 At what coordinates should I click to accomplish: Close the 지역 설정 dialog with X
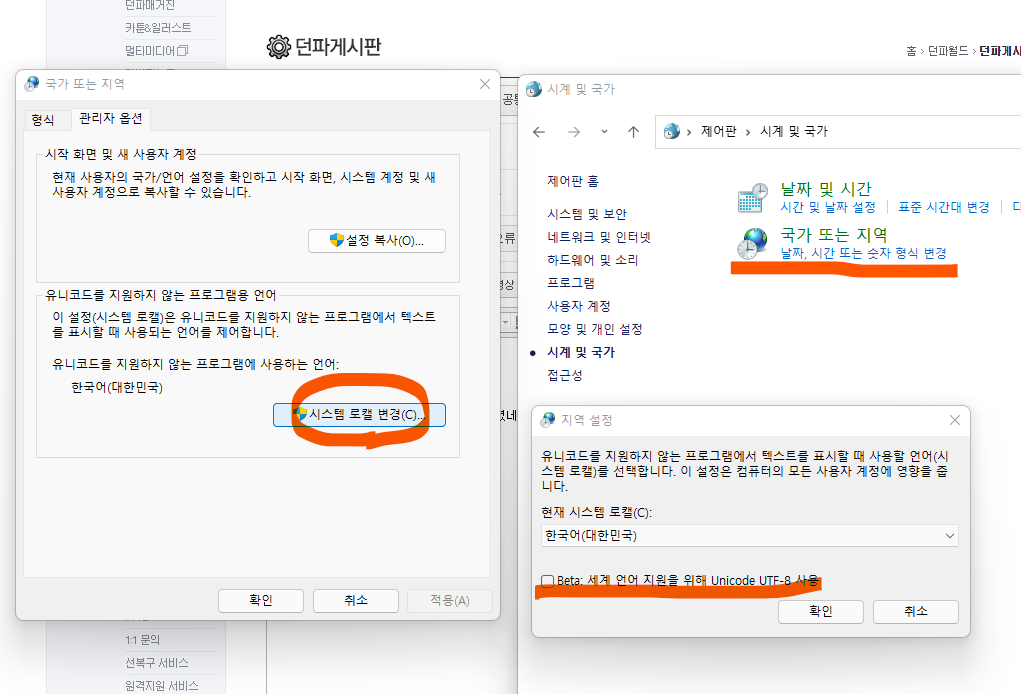(953, 420)
